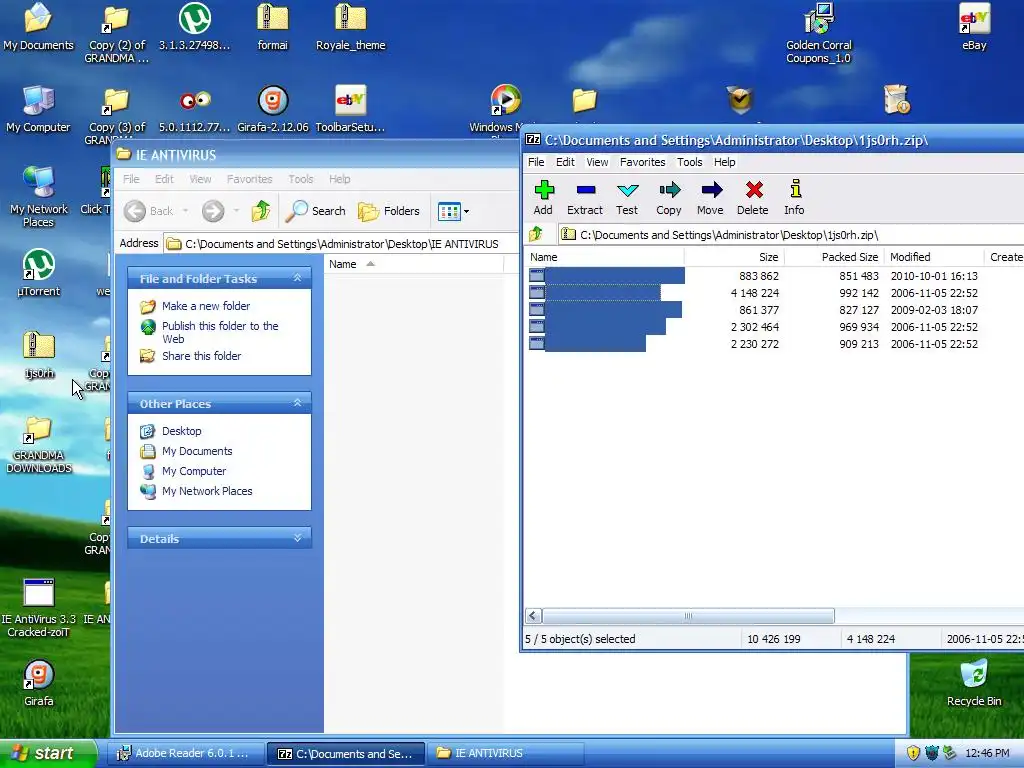Screen dimensions: 1024x768
Task: Click the Back button in explorer window
Action: coord(150,211)
